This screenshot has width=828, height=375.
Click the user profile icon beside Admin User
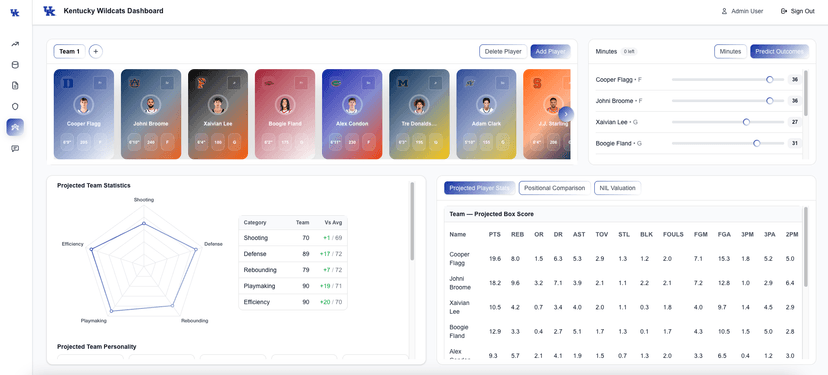(724, 11)
